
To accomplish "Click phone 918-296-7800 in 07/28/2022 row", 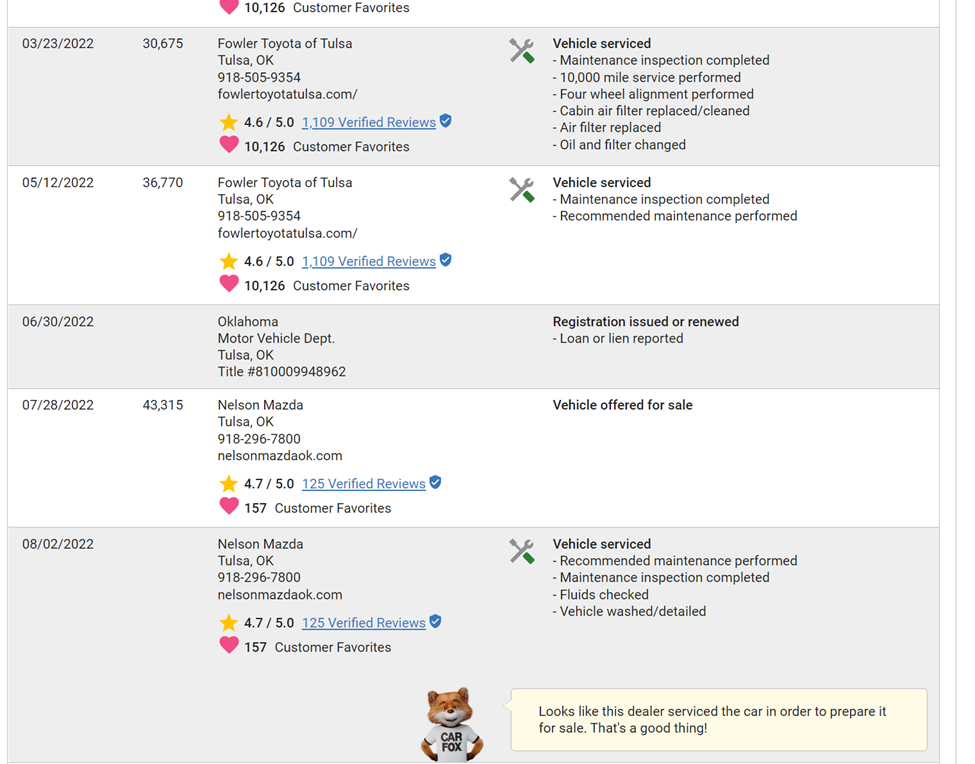I will click(259, 439).
